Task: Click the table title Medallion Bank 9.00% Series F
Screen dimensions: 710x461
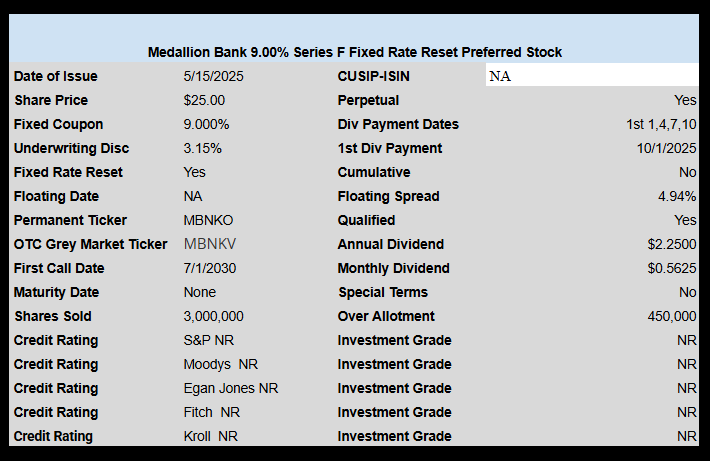Action: pos(355,53)
